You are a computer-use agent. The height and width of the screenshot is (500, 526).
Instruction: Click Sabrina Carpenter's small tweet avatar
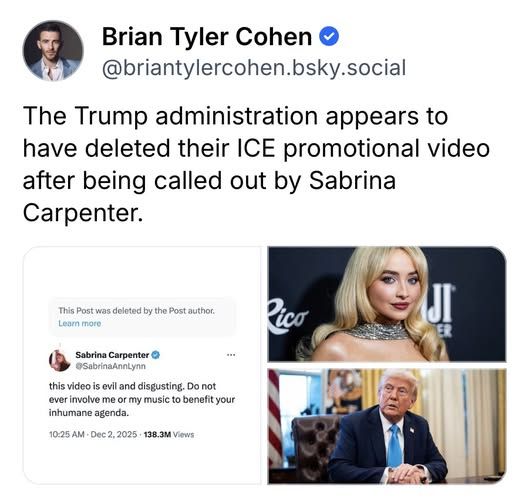click(x=60, y=360)
